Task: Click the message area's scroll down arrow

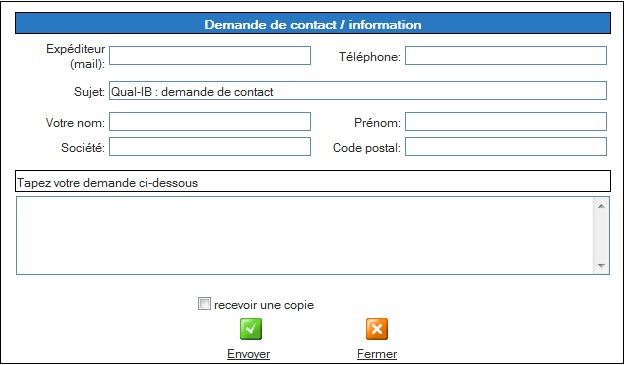Action: pyautogui.click(x=601, y=265)
